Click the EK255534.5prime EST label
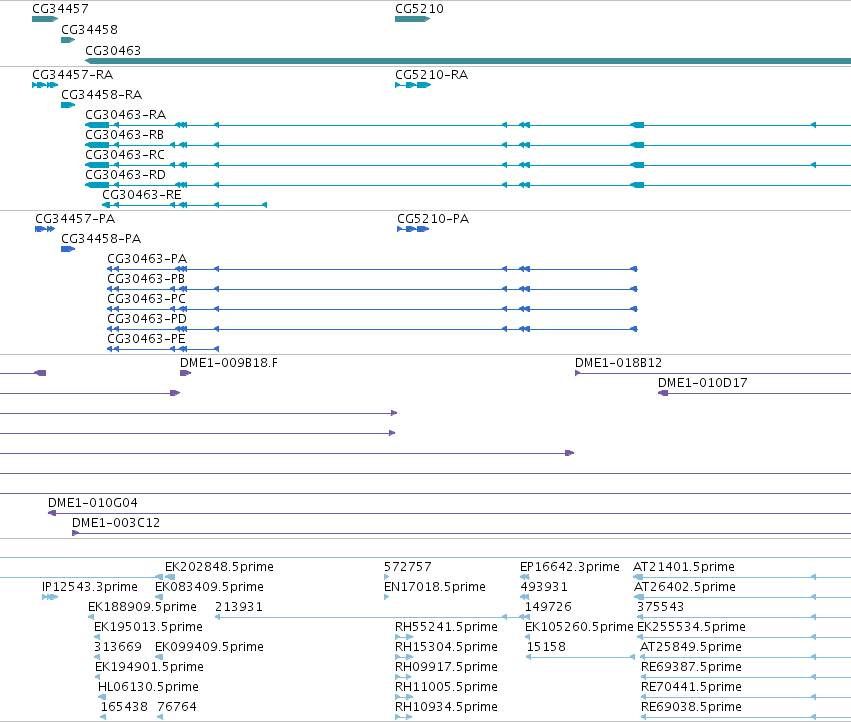The height and width of the screenshot is (722, 851). [691, 627]
